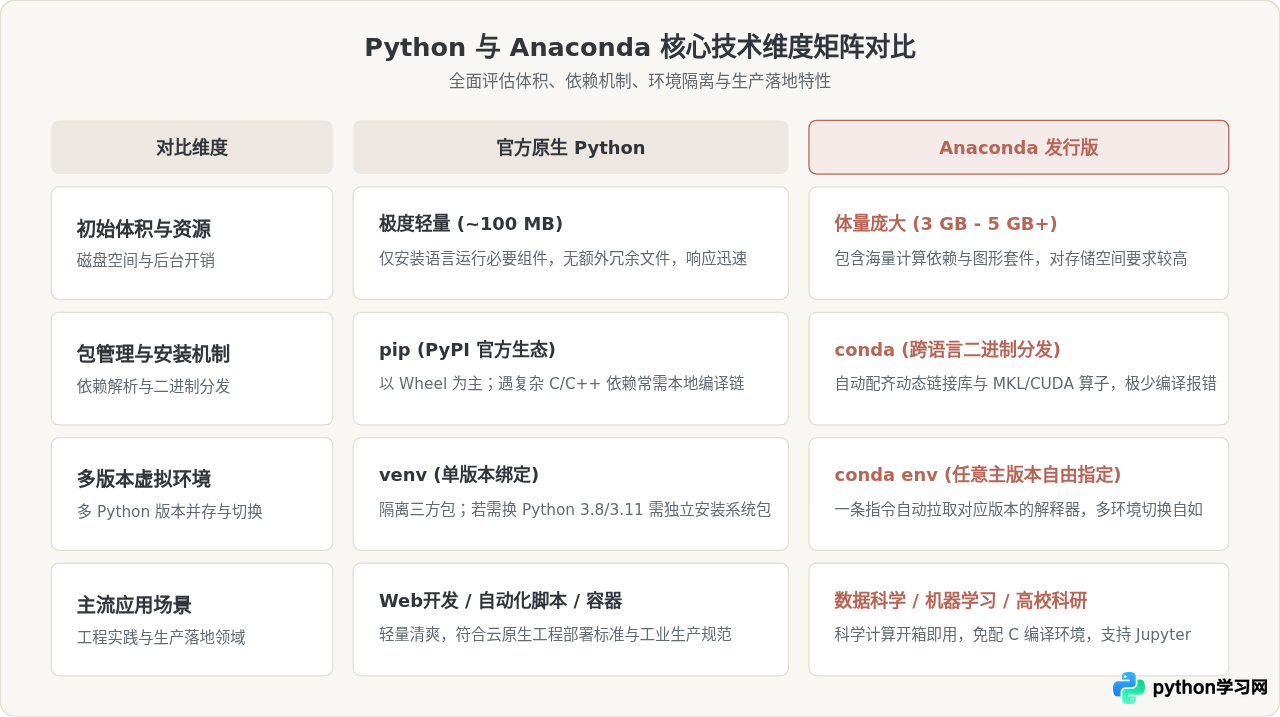The width and height of the screenshot is (1280, 717).
Task: Click the 极度轻量 (~100 MB) heading
Action: (471, 223)
